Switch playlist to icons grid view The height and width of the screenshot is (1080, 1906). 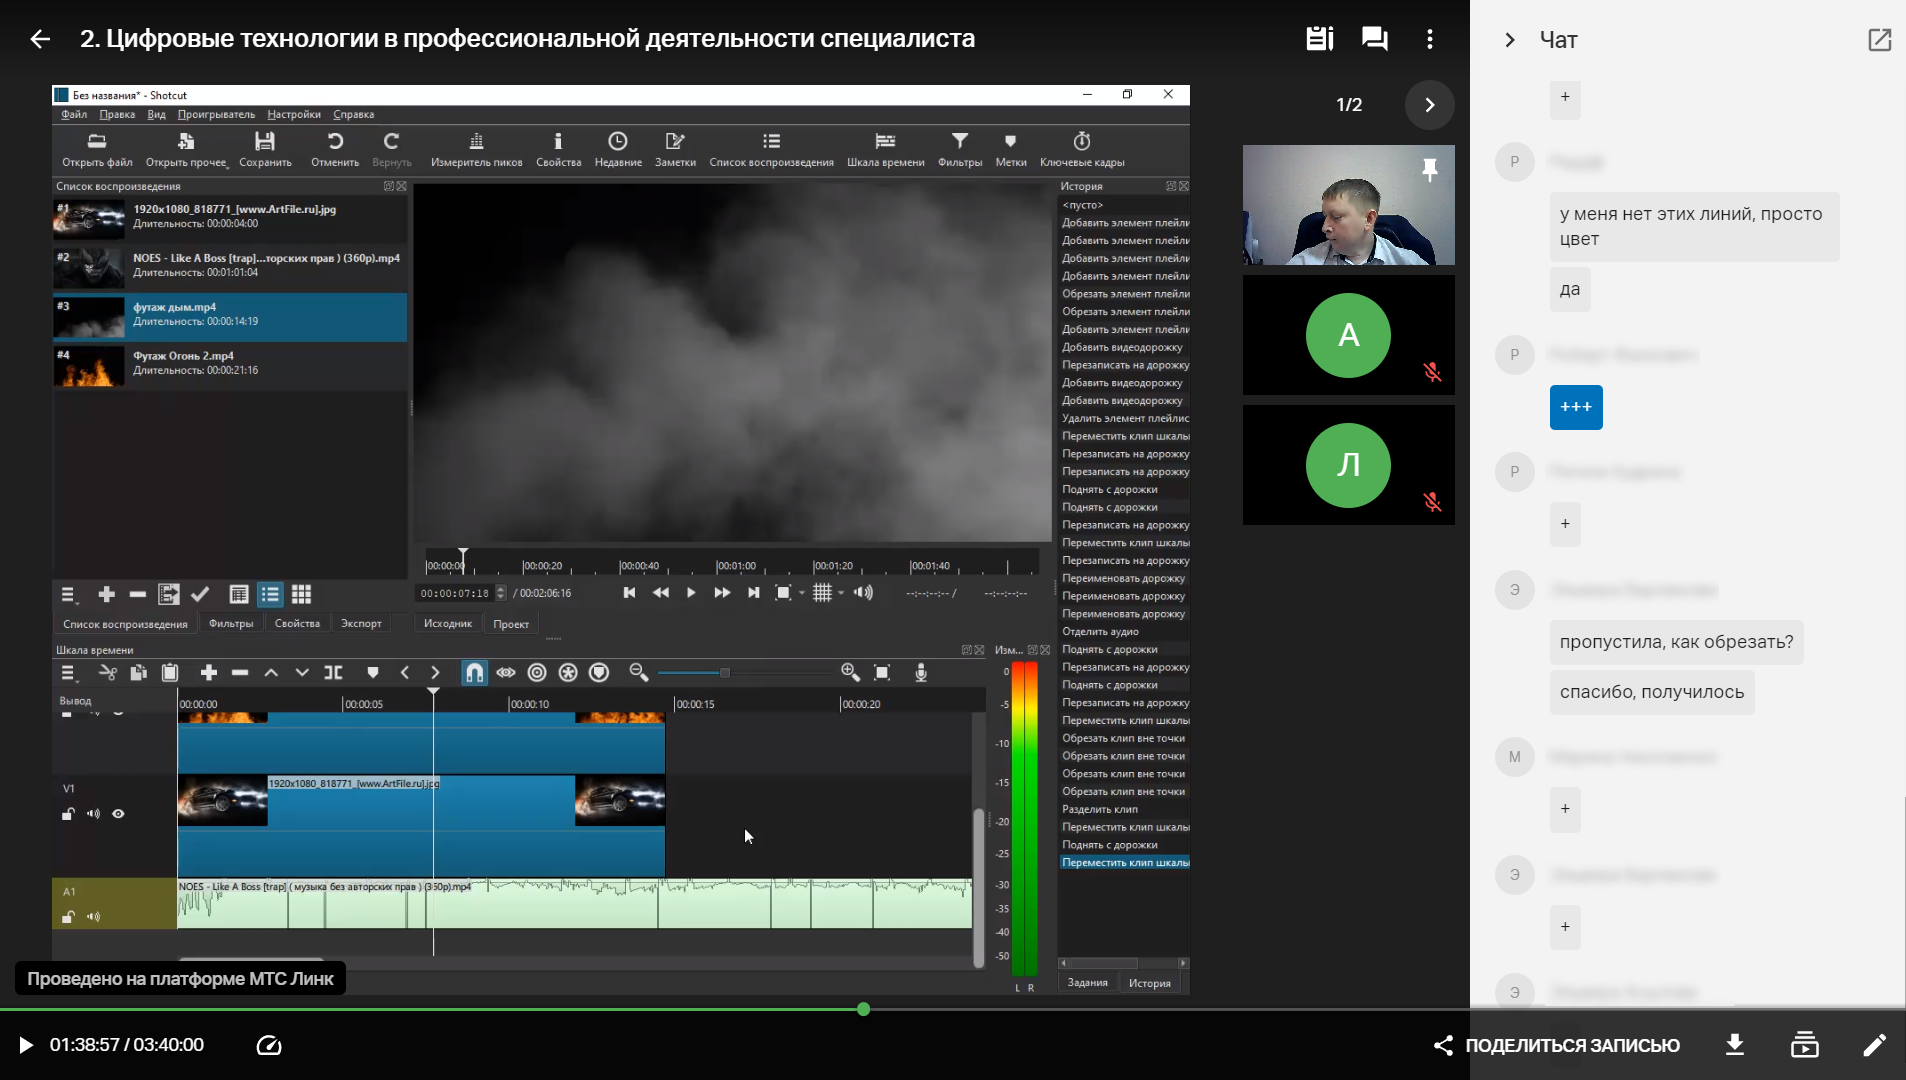(x=301, y=594)
